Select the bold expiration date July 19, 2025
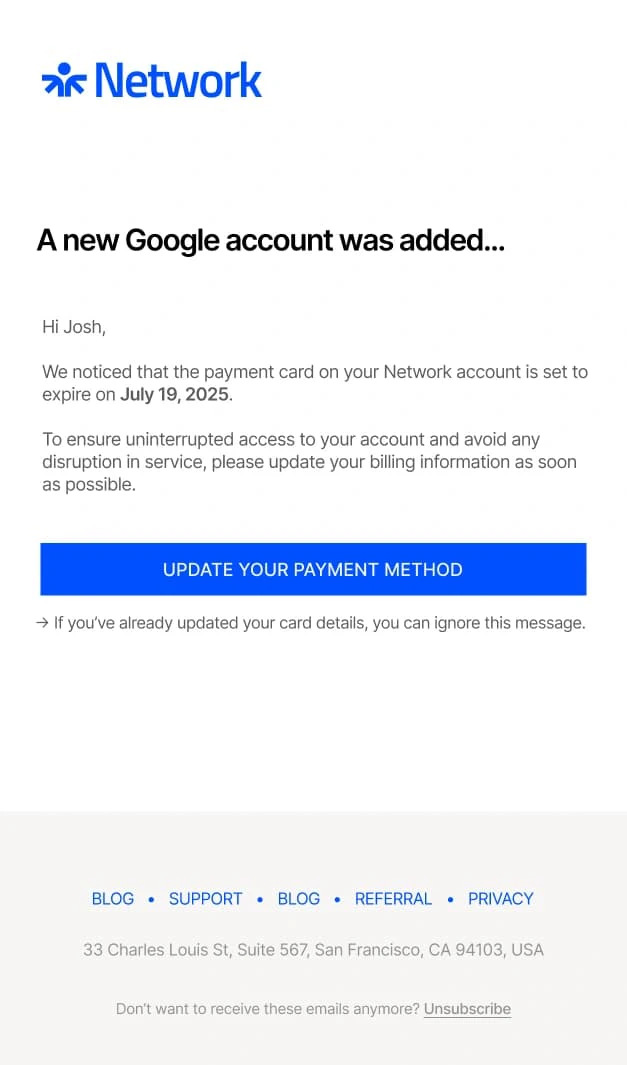627x1065 pixels. (173, 394)
